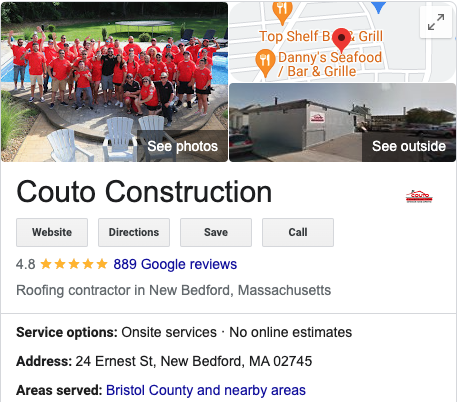Click the Danny's Seafood / Bar & Grille map label

330,64
